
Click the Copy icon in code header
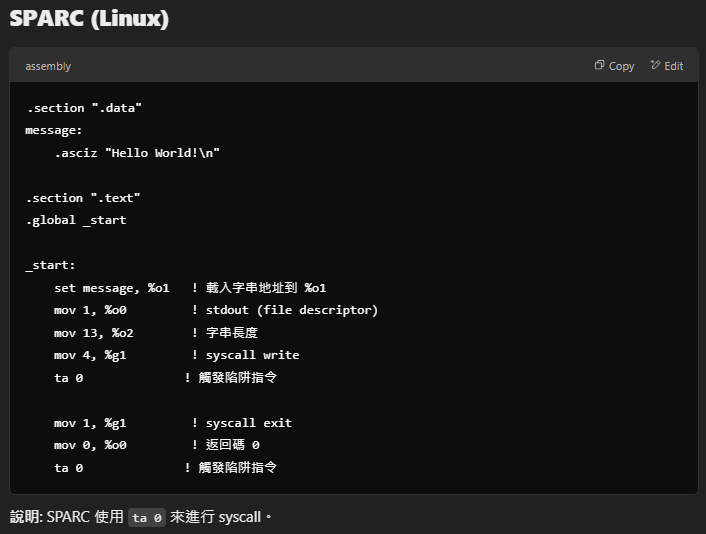point(600,66)
